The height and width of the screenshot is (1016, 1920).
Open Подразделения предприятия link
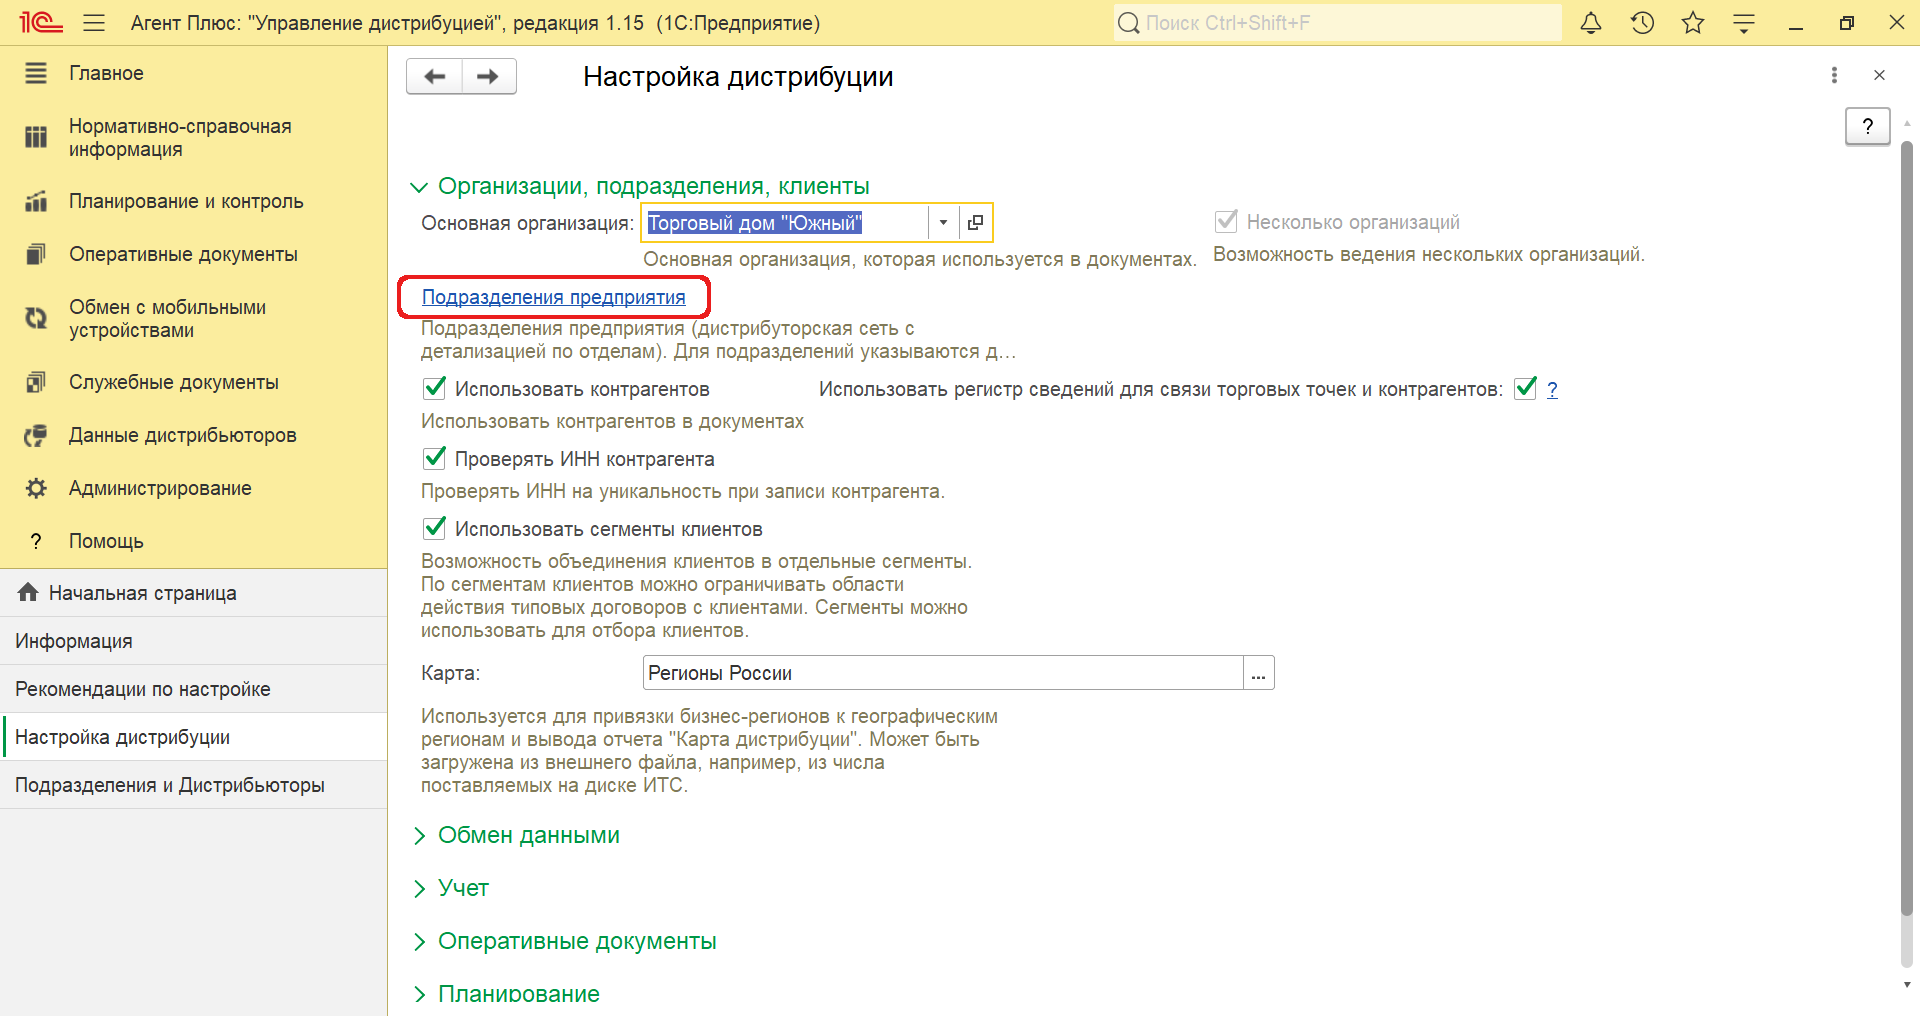click(554, 297)
